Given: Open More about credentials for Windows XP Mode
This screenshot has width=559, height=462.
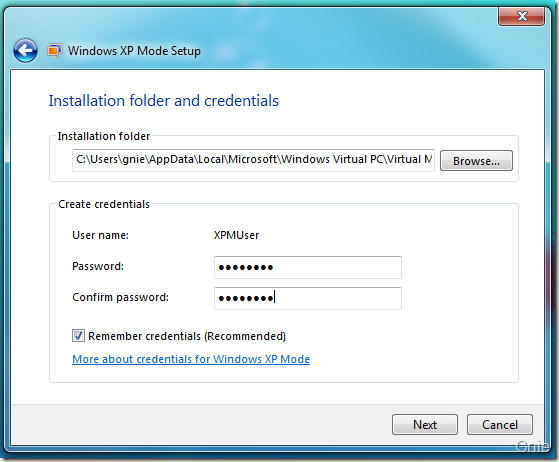Looking at the screenshot, I should (191, 359).
